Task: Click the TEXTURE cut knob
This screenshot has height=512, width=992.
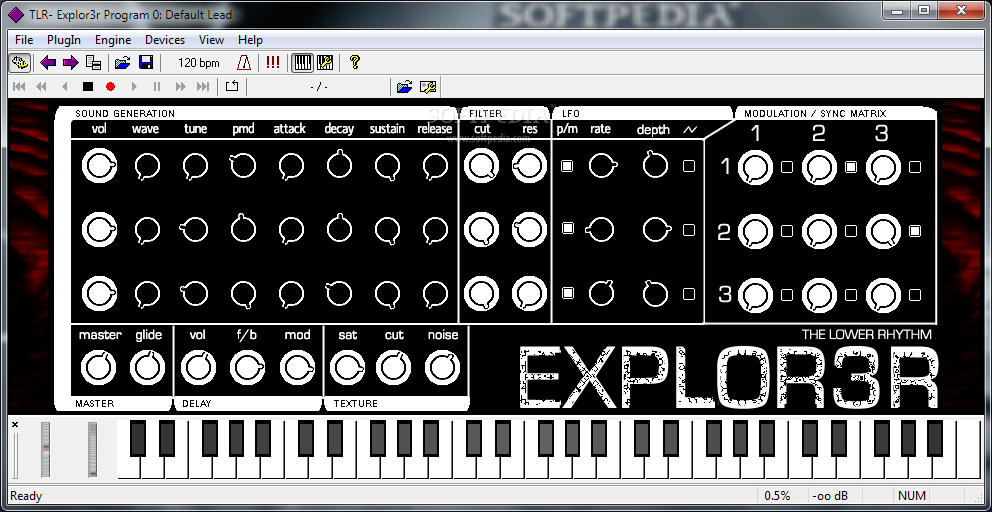Action: [394, 368]
